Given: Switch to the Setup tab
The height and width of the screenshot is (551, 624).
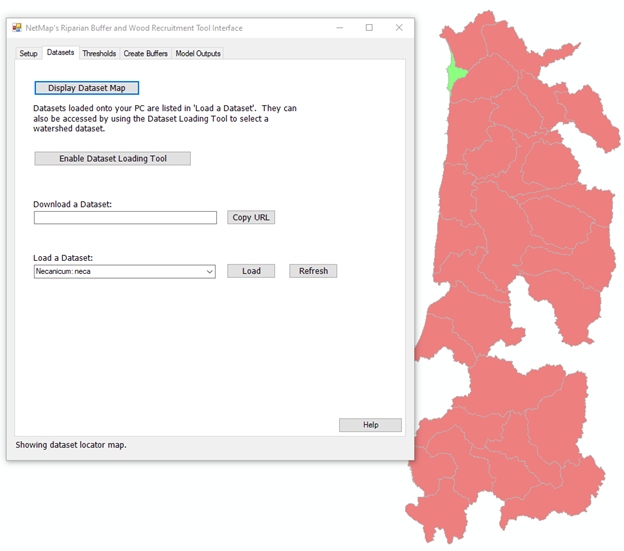Looking at the screenshot, I should (x=28, y=53).
